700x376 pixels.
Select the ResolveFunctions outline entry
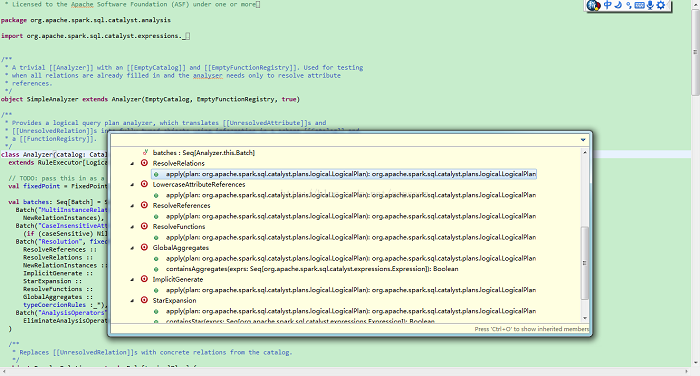(179, 226)
